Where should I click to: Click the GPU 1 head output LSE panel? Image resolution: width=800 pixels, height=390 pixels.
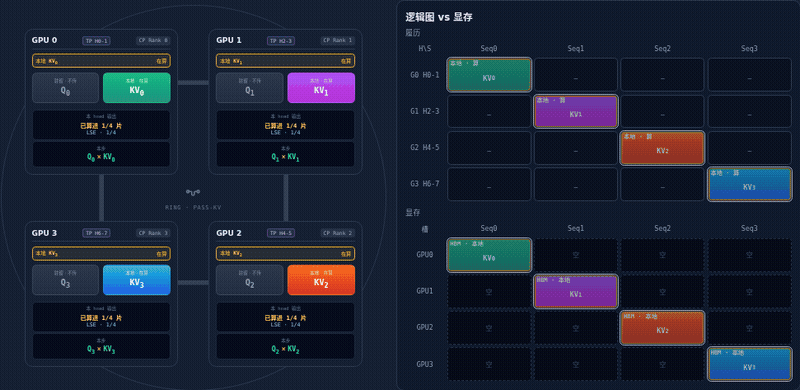pos(286,125)
